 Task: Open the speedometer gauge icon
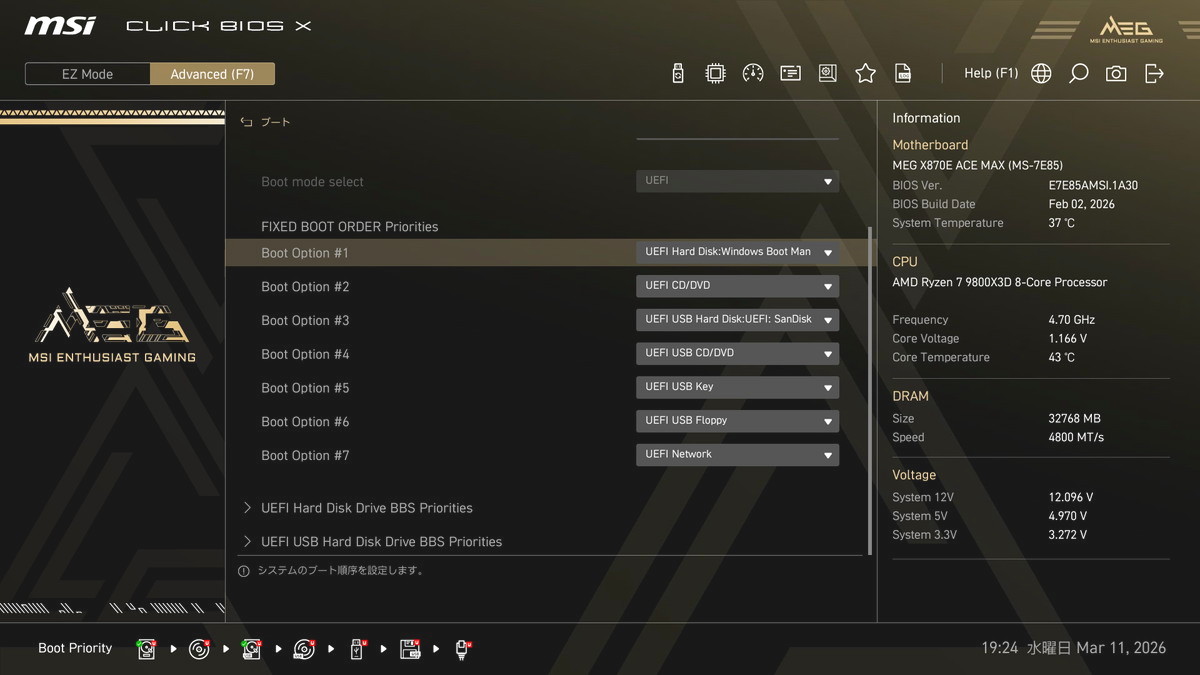pos(753,73)
